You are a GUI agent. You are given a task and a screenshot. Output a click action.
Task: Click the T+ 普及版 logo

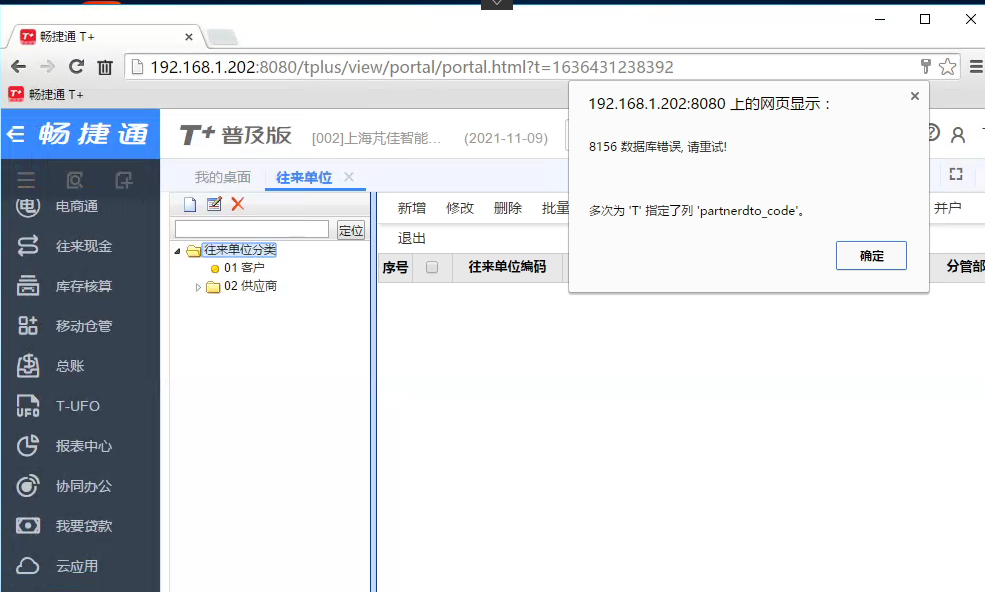(236, 134)
